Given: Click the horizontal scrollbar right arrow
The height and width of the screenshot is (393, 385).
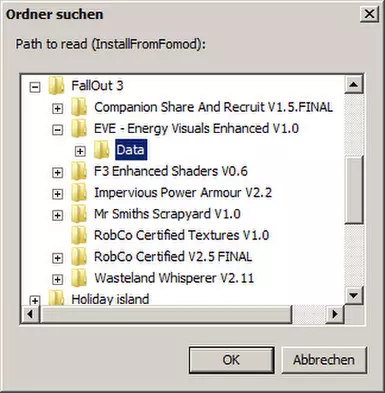Looking at the screenshot, I should click(x=335, y=314).
